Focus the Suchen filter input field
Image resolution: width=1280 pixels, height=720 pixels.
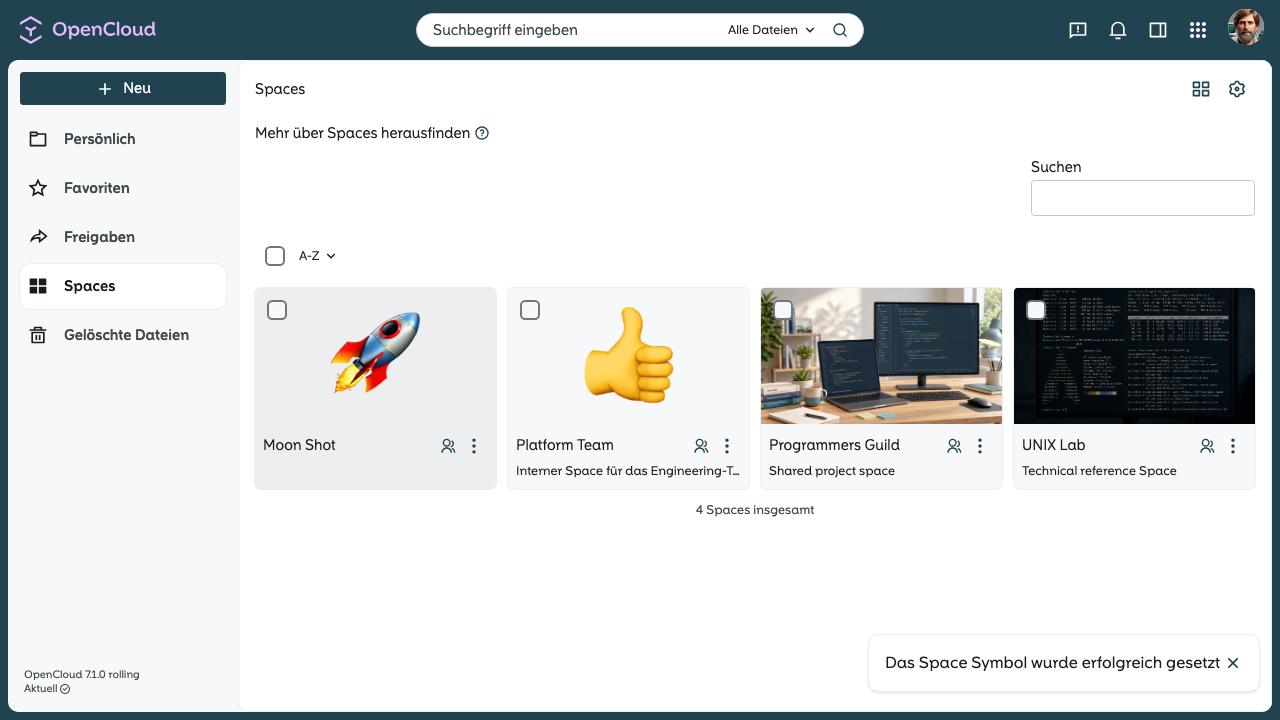pyautogui.click(x=1143, y=198)
